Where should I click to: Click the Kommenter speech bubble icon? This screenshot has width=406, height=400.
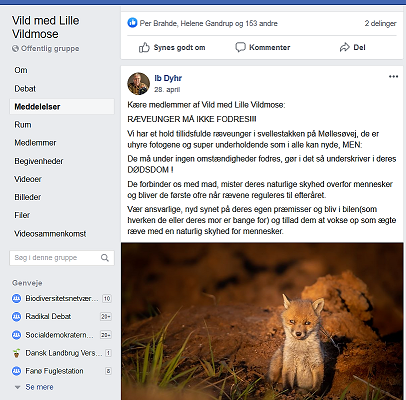[240, 47]
